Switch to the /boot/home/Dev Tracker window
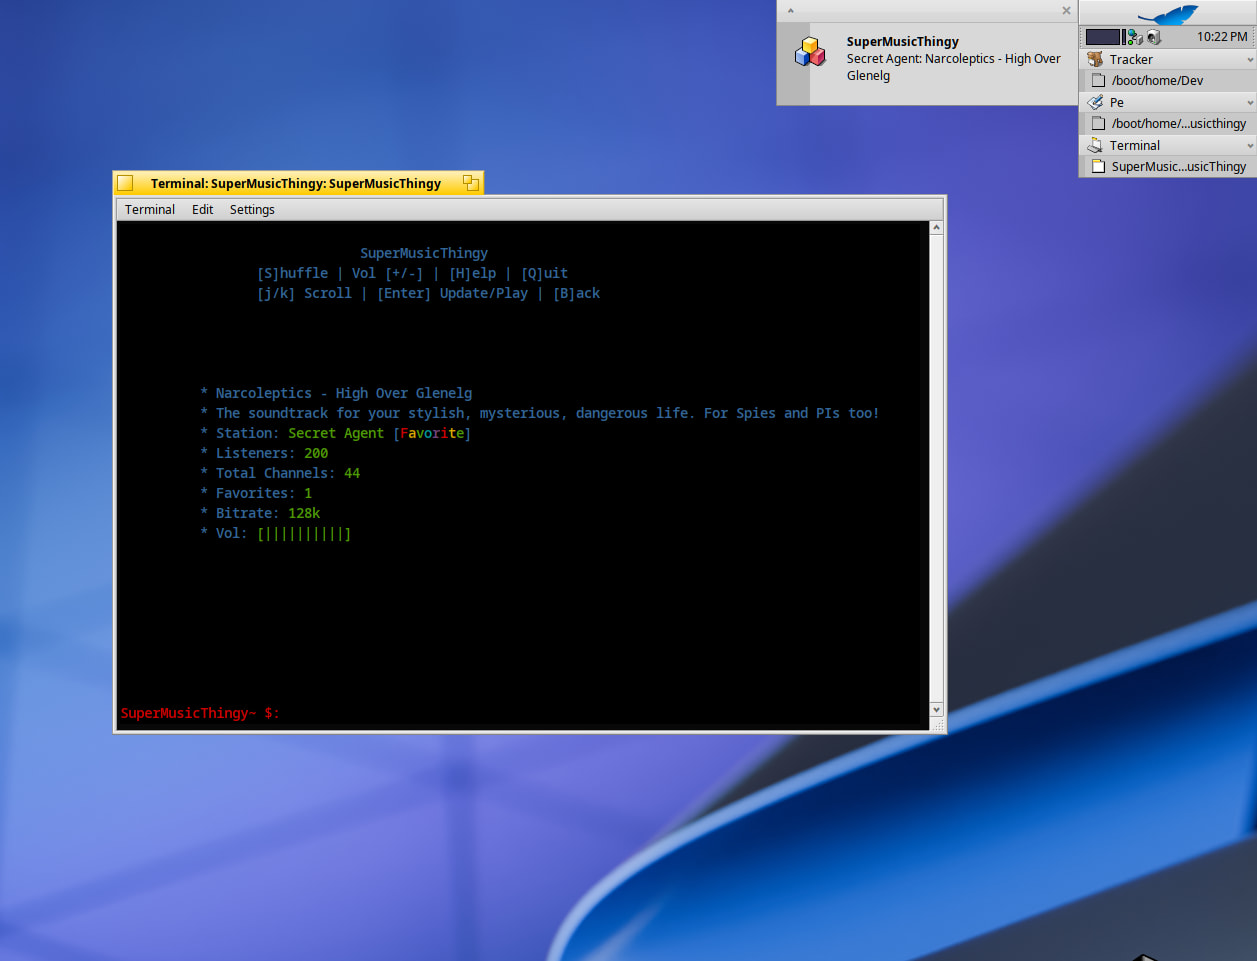The height and width of the screenshot is (961, 1257). [1157, 81]
